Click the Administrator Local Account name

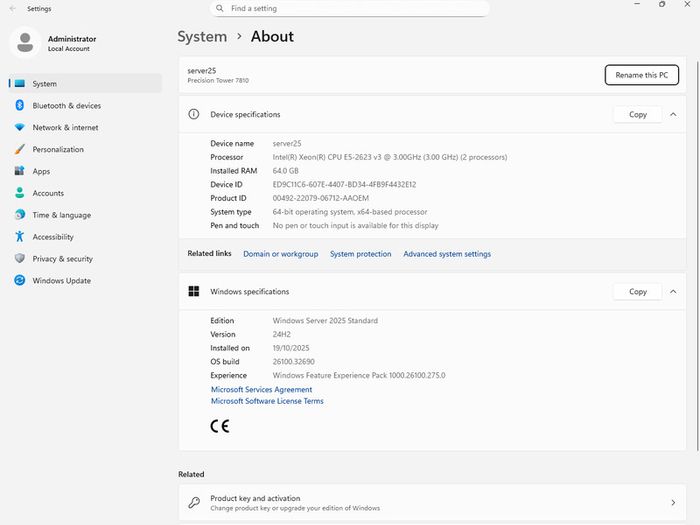[x=72, y=43]
